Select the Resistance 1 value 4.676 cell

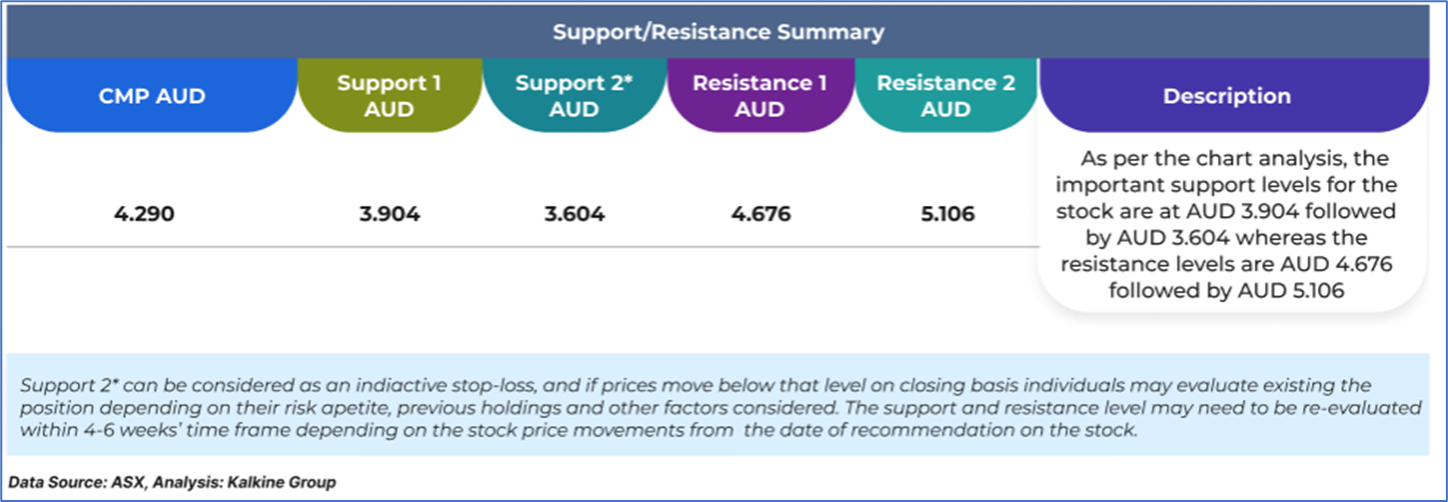coord(760,214)
